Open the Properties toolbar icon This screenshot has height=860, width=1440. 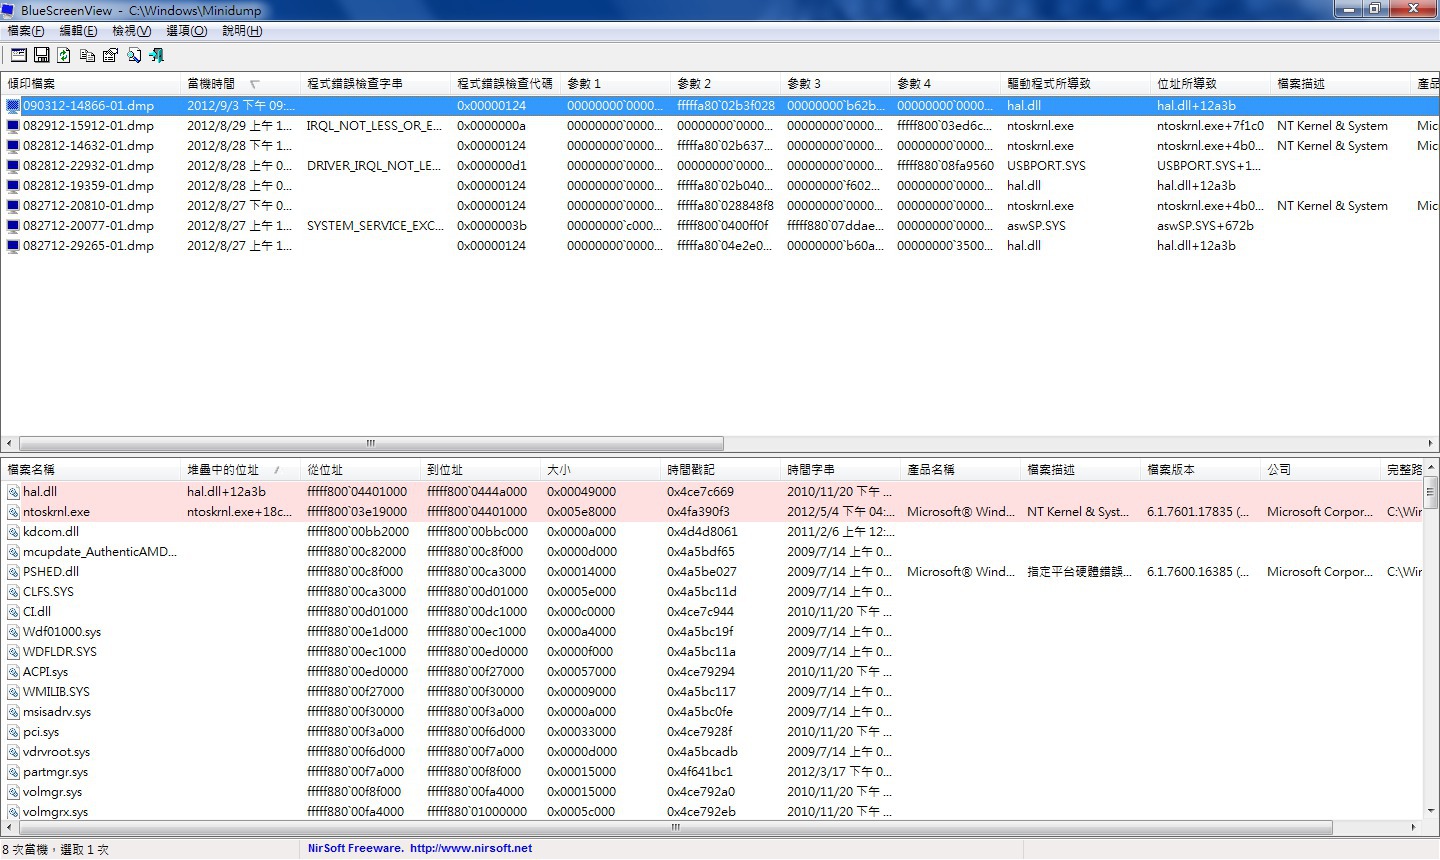click(x=110, y=55)
